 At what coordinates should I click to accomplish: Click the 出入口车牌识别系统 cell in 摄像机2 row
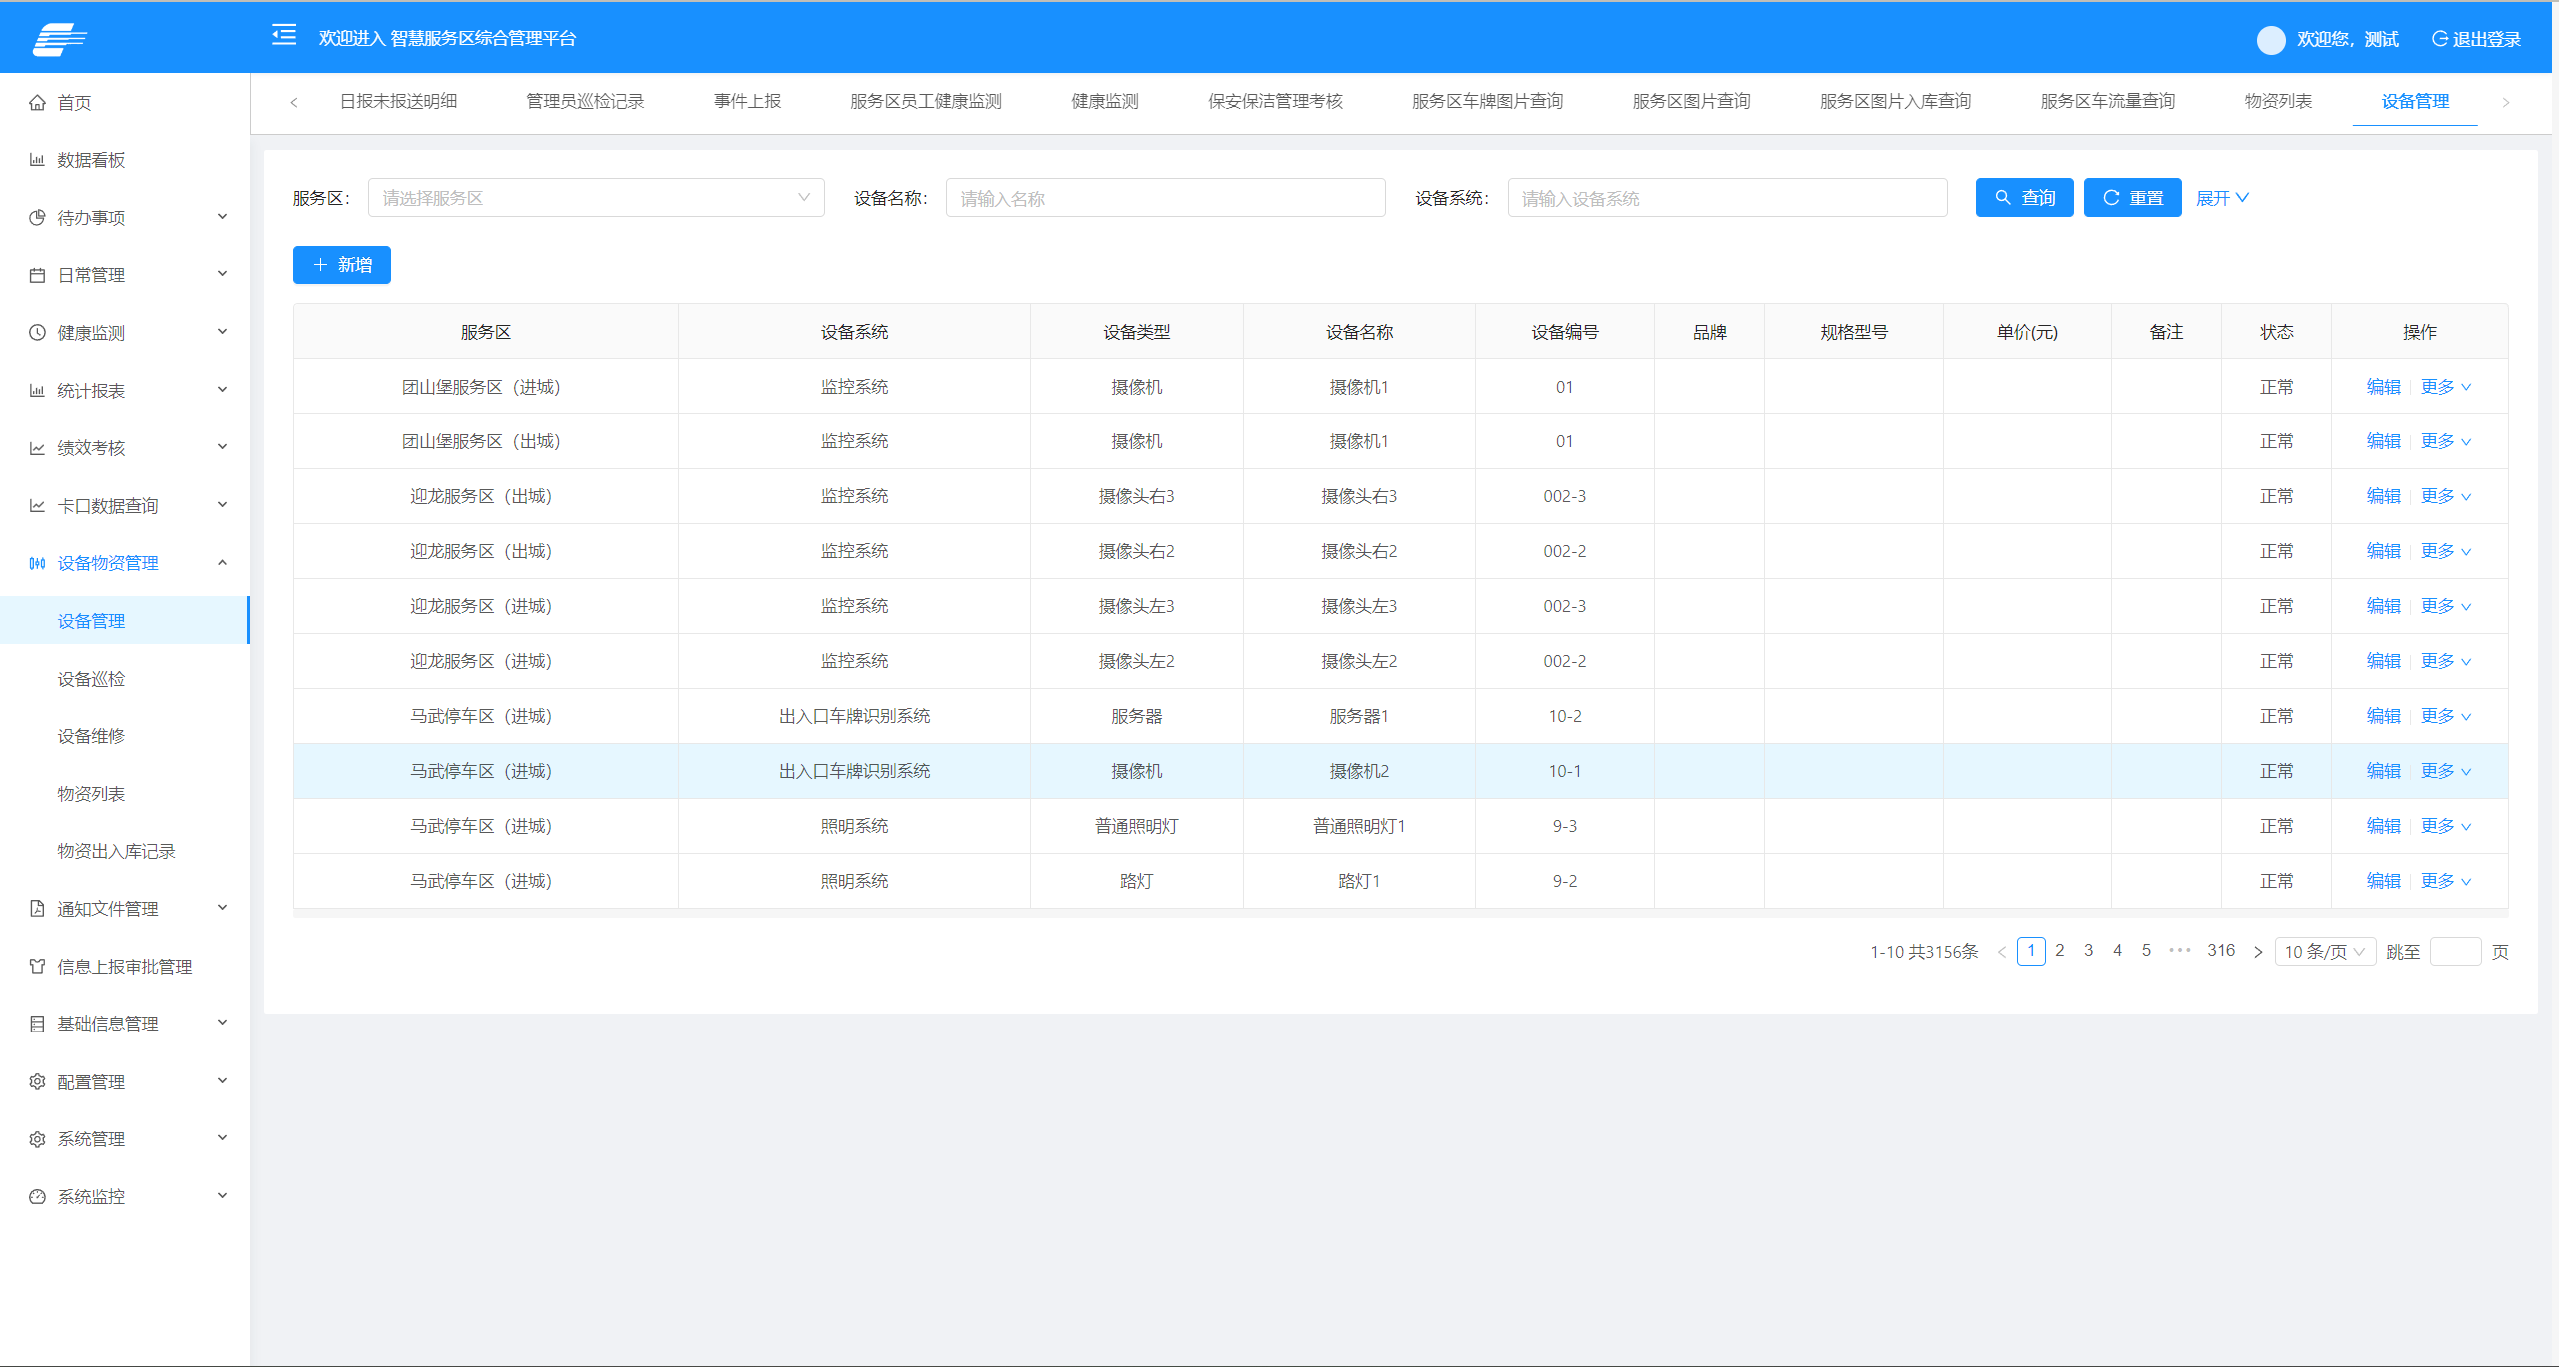tap(854, 771)
